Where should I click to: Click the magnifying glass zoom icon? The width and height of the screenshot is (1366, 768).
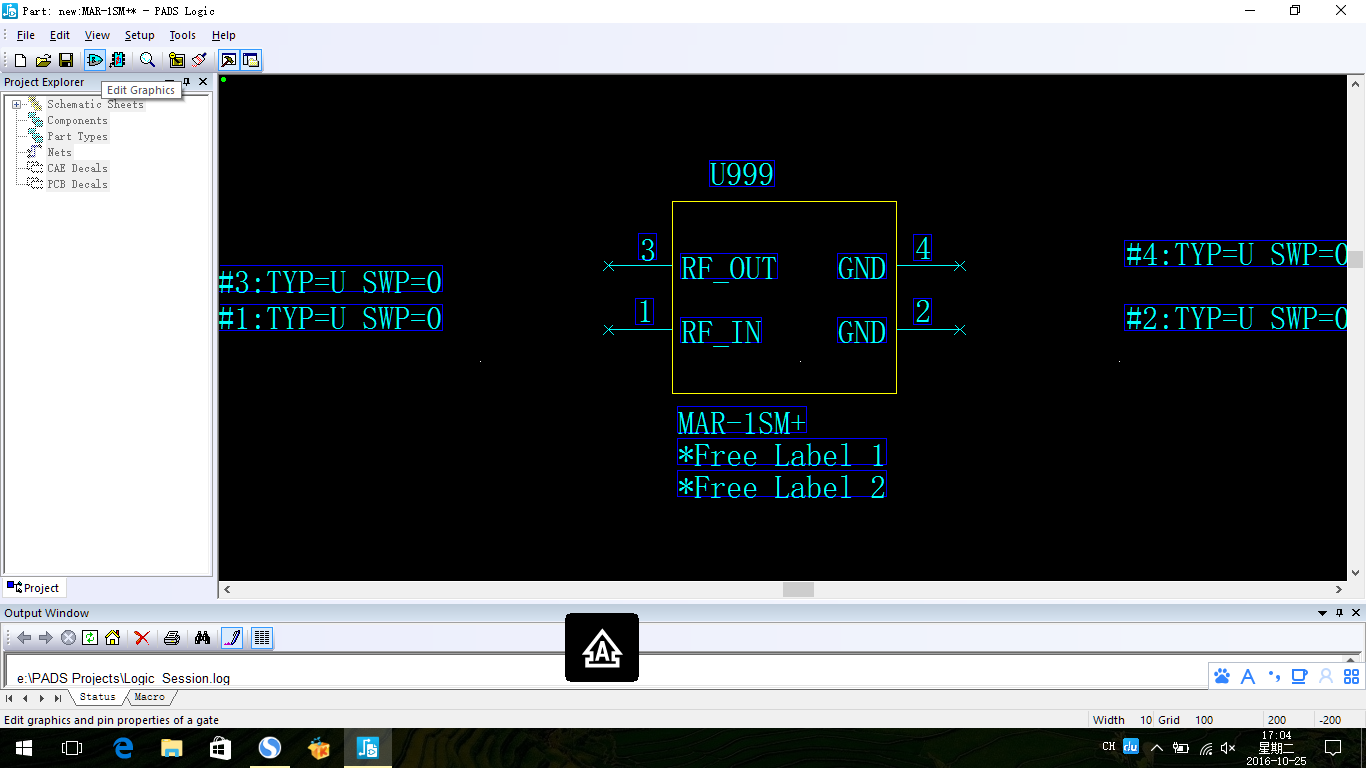(x=147, y=60)
